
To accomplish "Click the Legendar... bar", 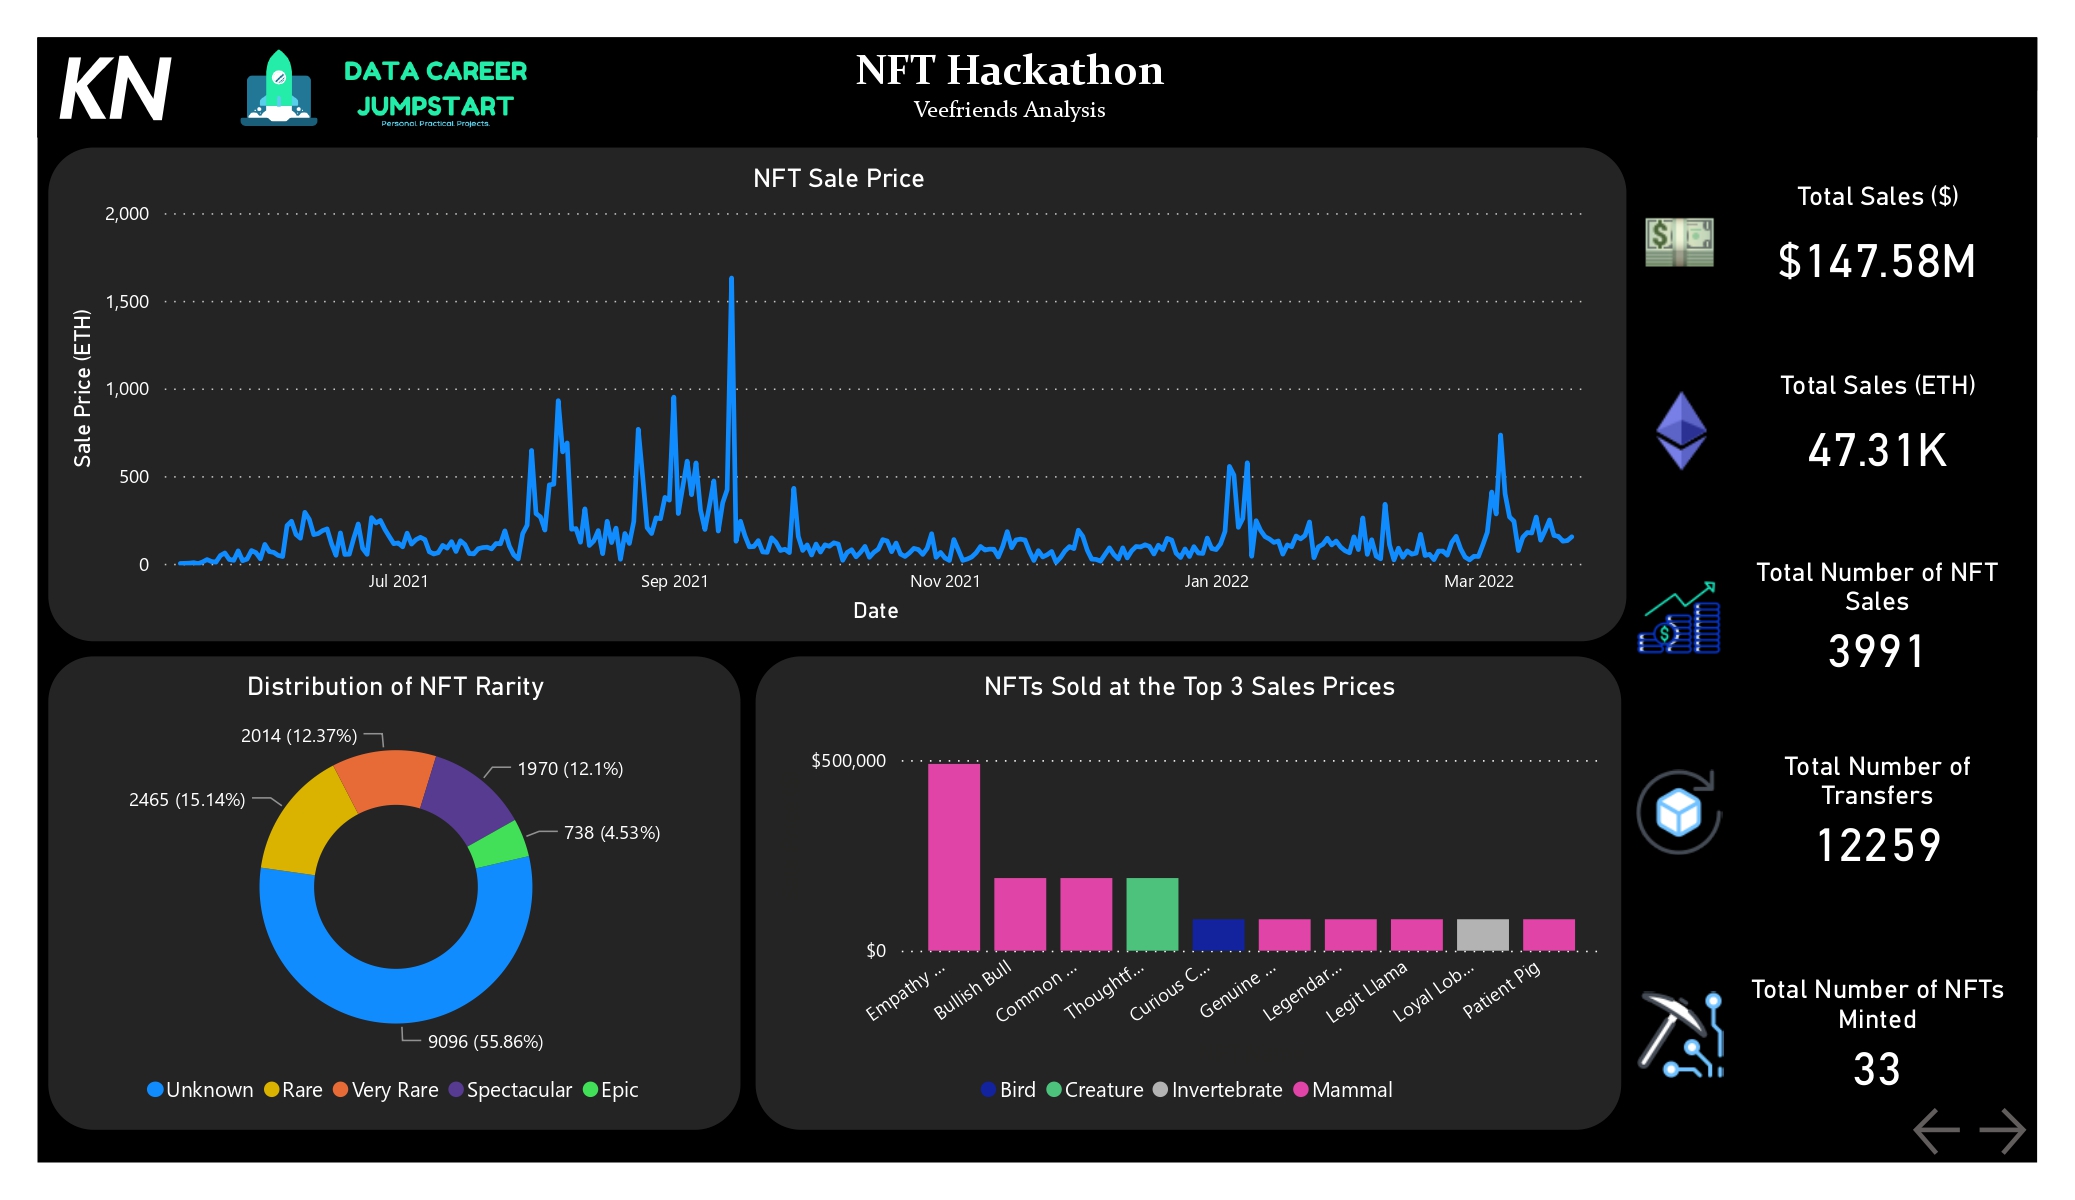I will click(x=1350, y=935).
